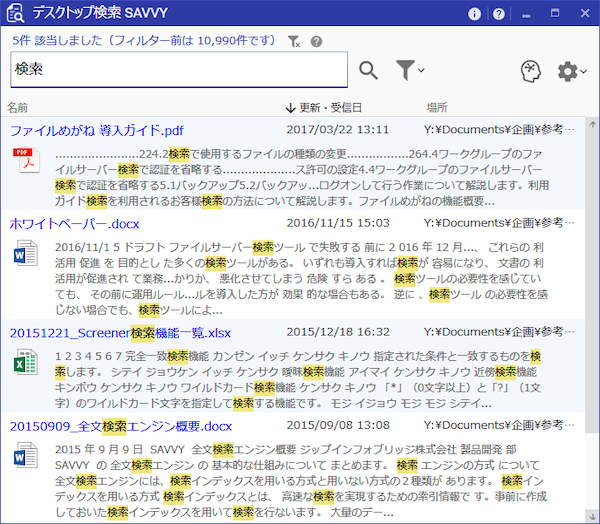Focus the search field containing 検索
600x524 pixels.
click(179, 70)
